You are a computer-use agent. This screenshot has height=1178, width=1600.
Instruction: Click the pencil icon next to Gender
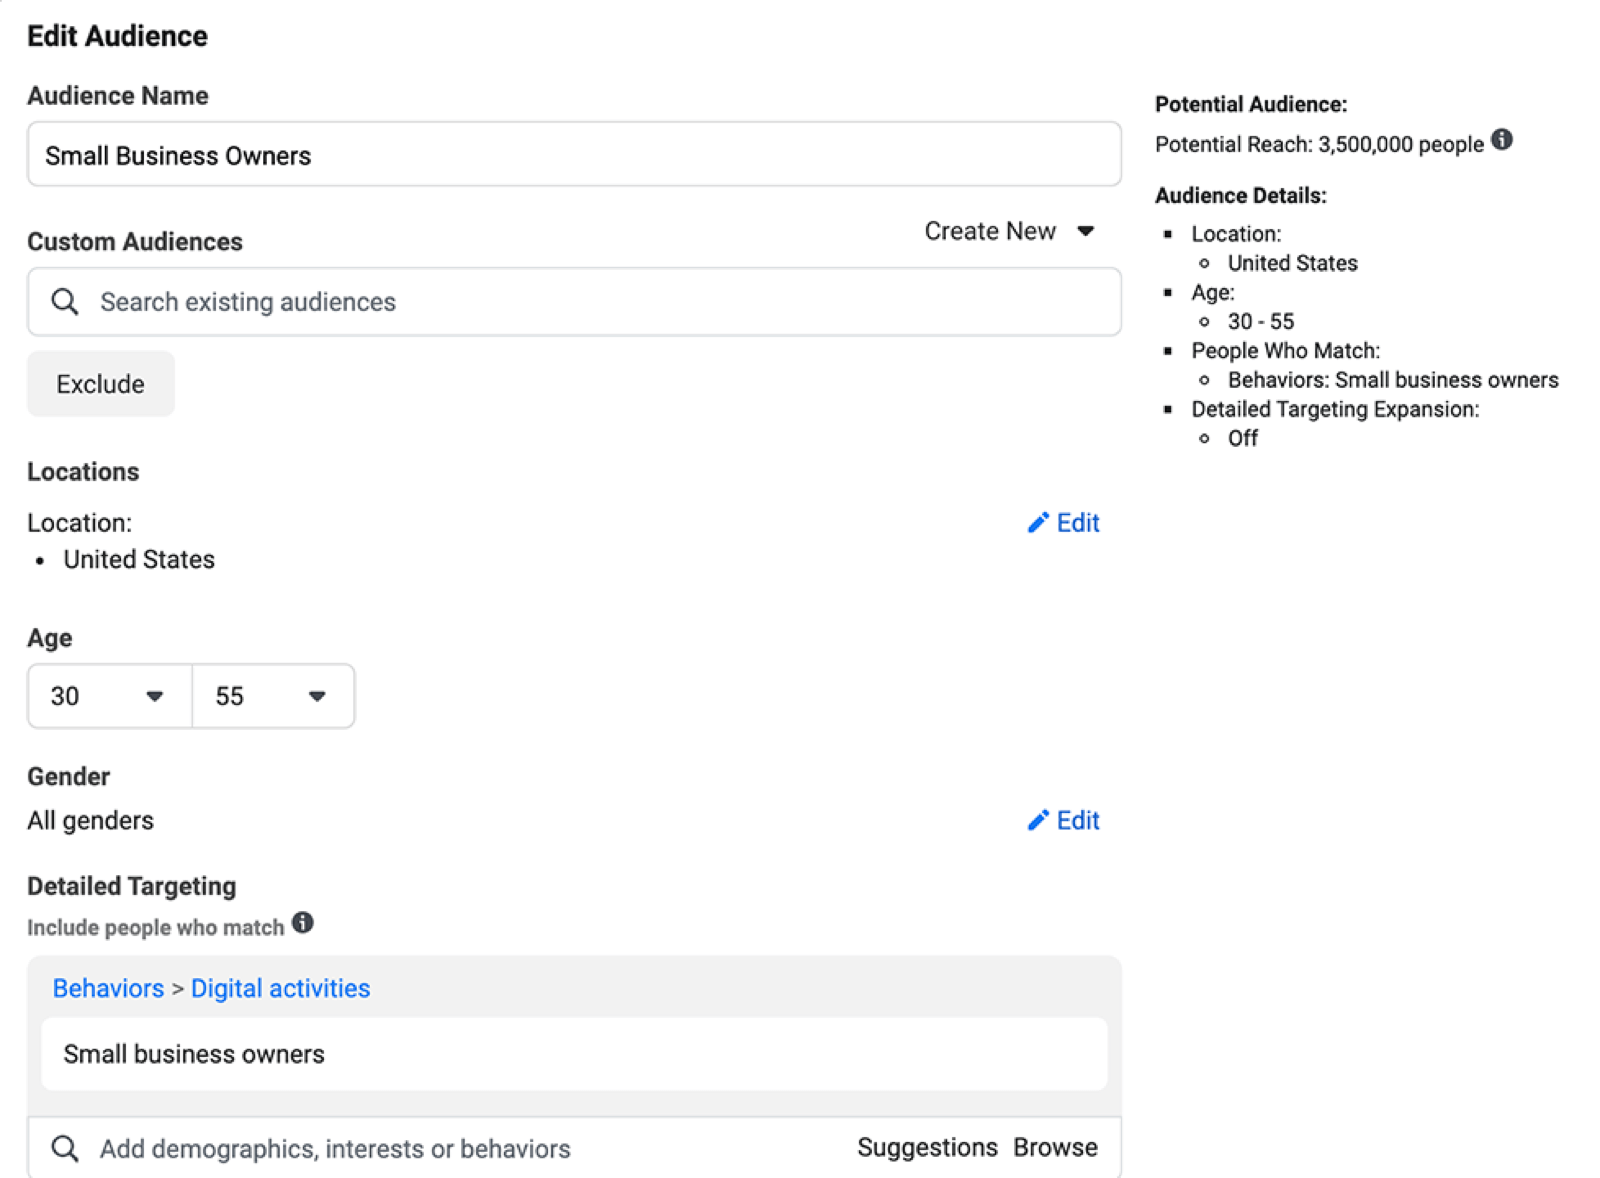(x=1037, y=820)
